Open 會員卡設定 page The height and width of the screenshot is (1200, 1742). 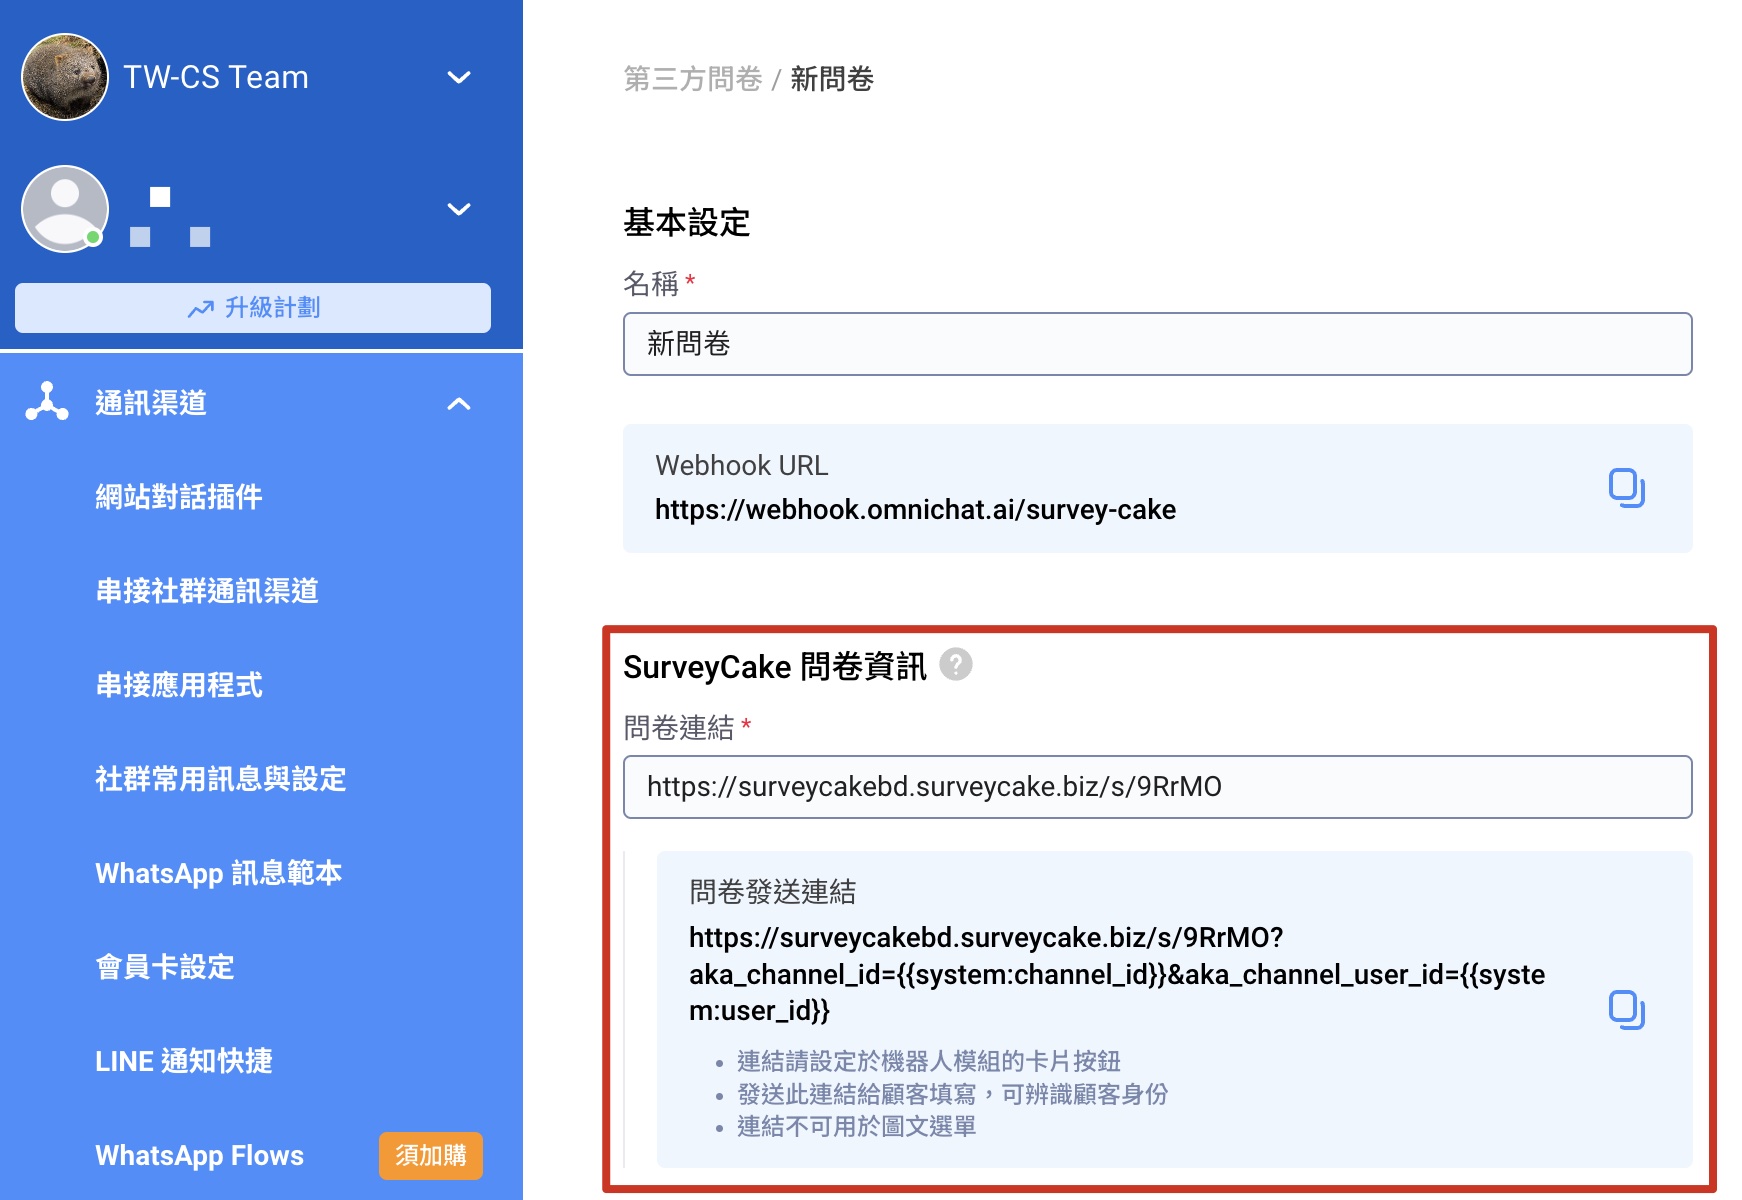[x=165, y=966]
